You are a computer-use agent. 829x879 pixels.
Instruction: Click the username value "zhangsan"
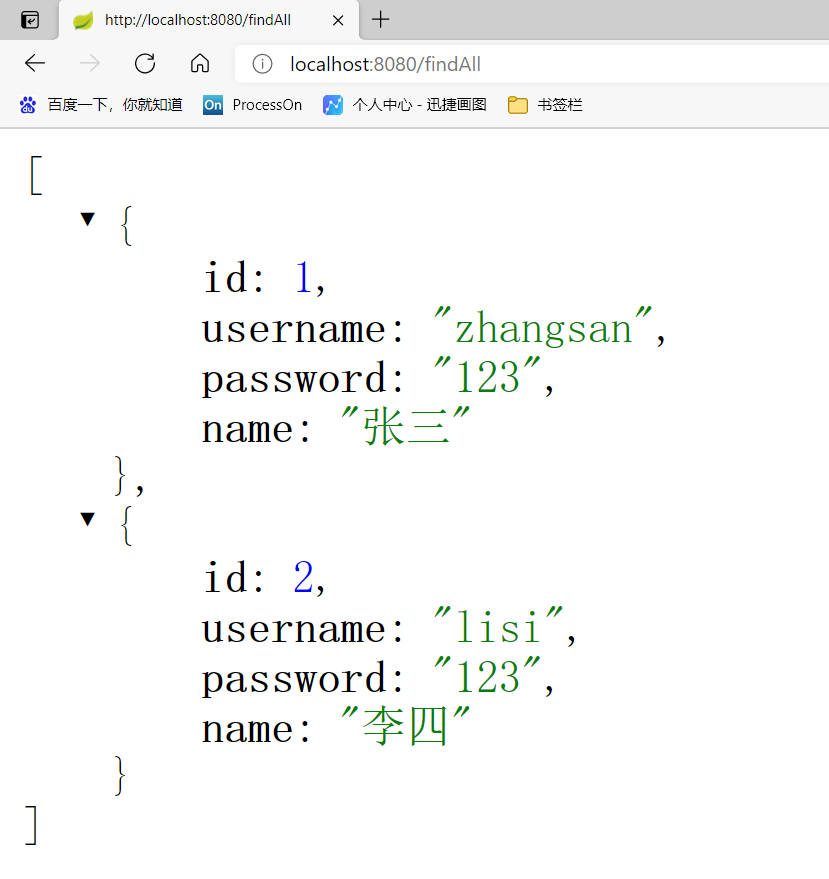[x=543, y=329]
